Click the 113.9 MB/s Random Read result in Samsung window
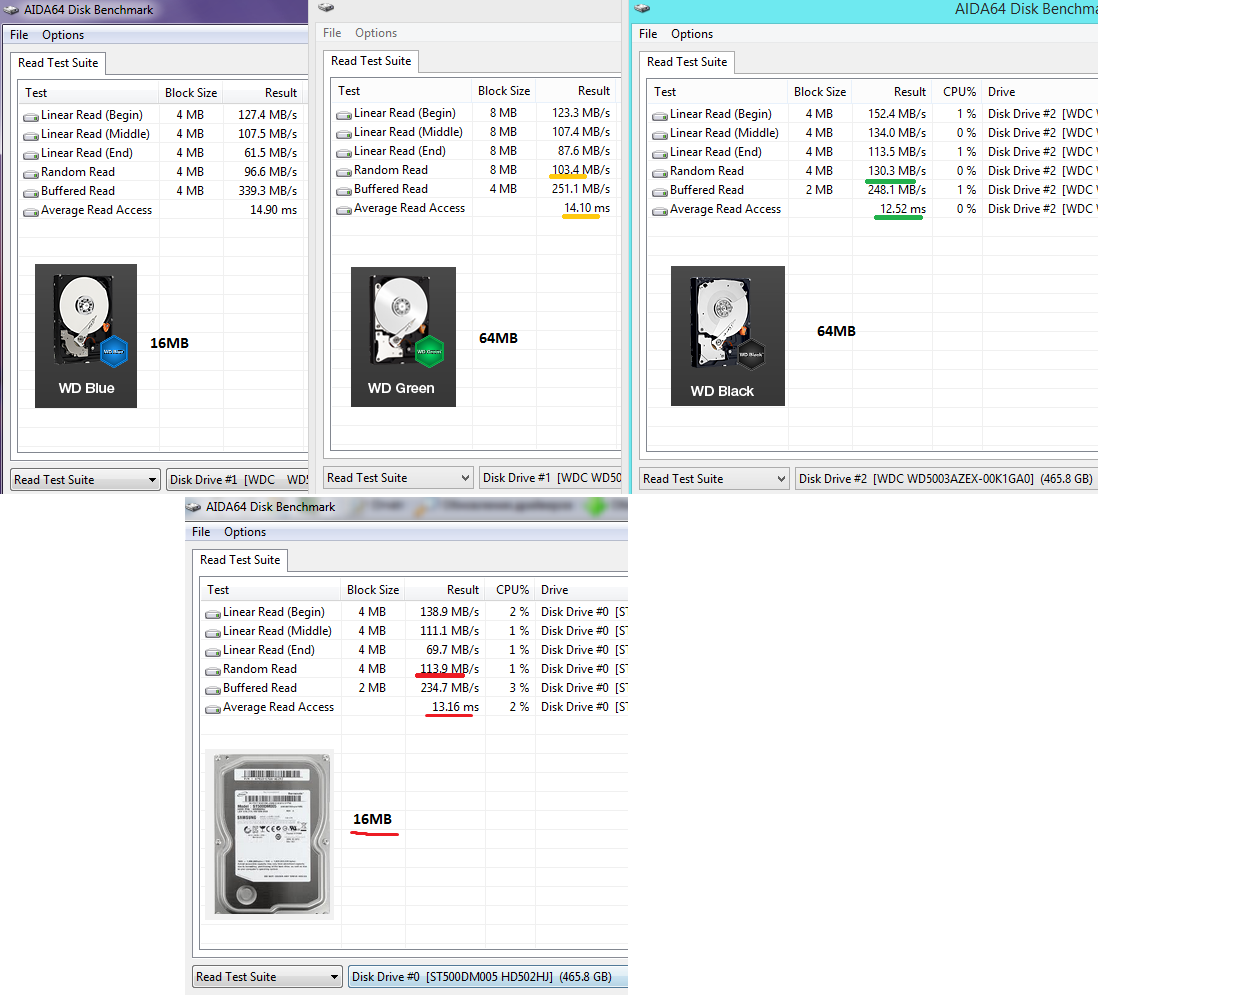 pyautogui.click(x=450, y=670)
